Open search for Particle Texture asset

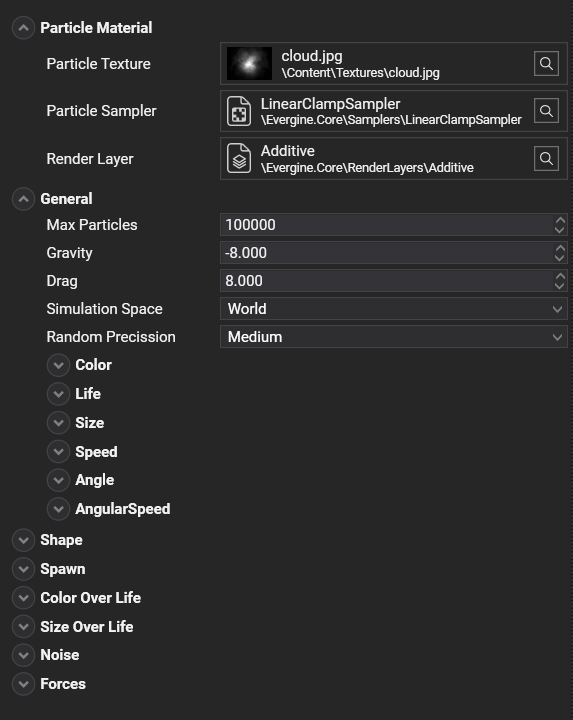coord(546,63)
